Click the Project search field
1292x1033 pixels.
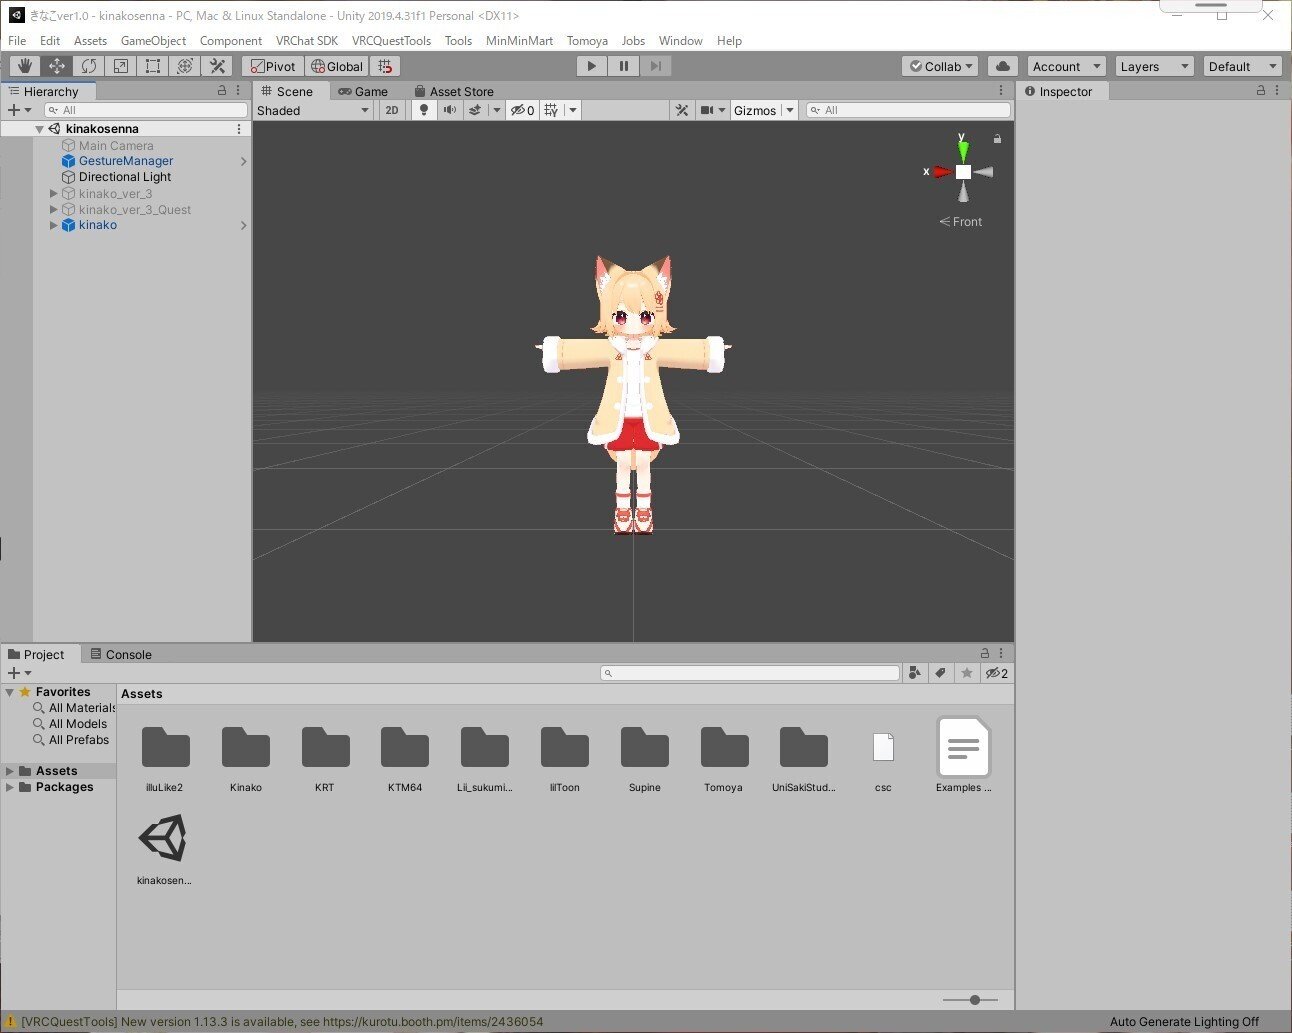click(x=750, y=673)
